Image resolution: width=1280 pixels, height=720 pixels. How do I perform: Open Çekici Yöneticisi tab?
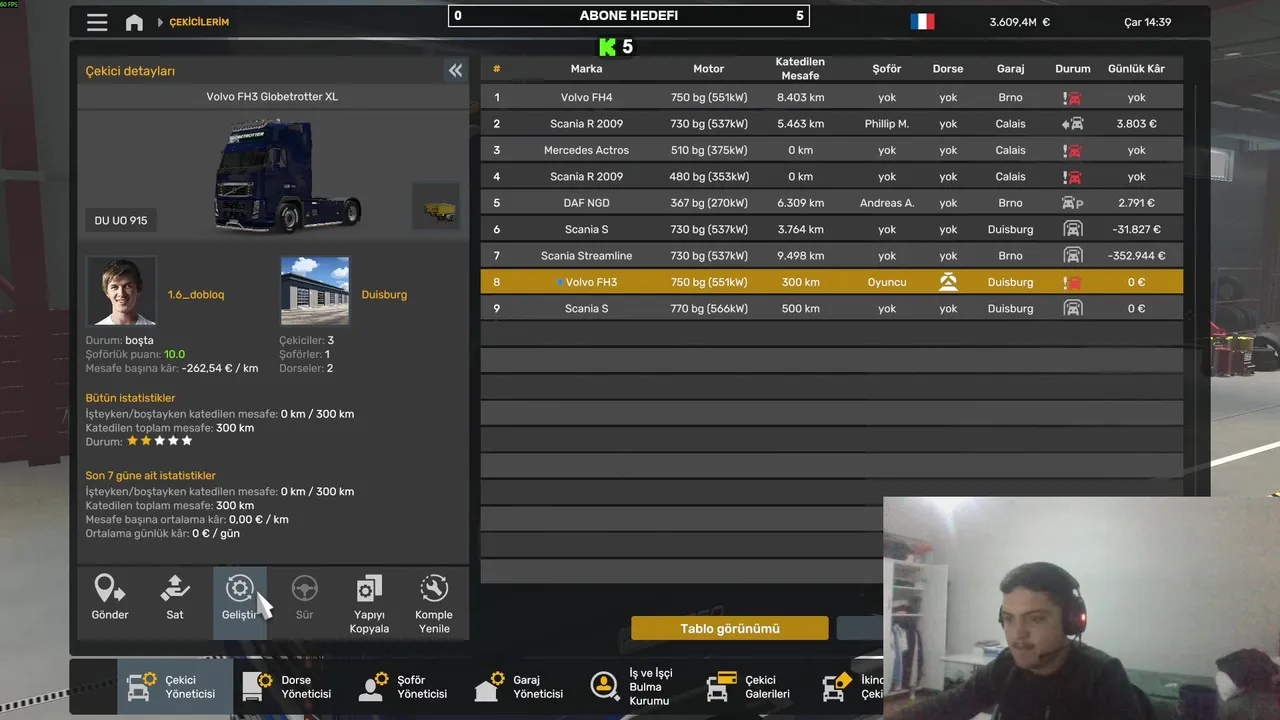click(x=174, y=687)
